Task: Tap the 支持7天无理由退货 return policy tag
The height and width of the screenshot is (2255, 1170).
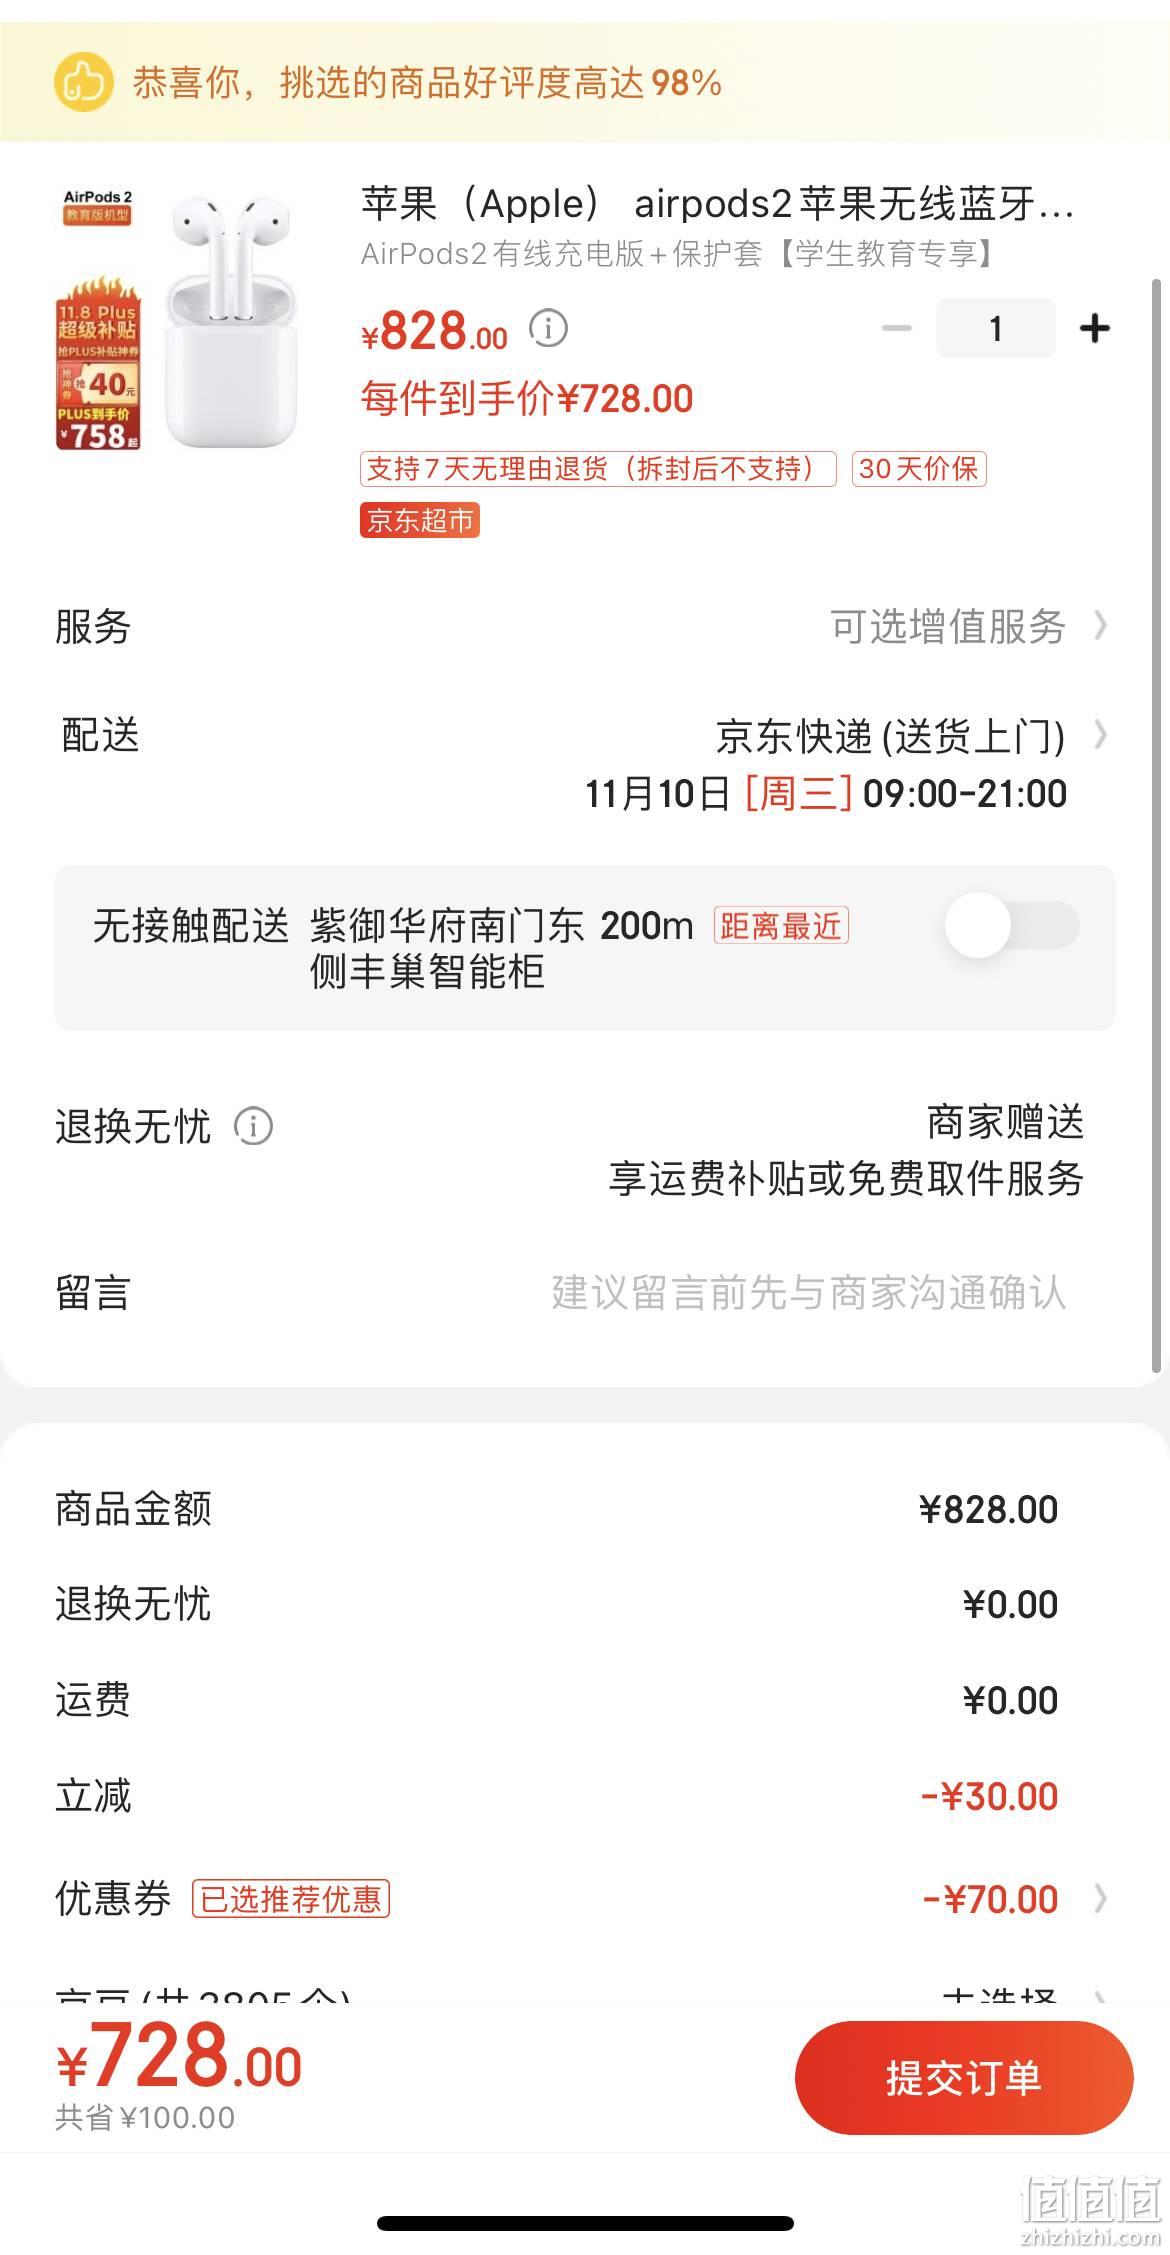Action: pyautogui.click(x=598, y=468)
